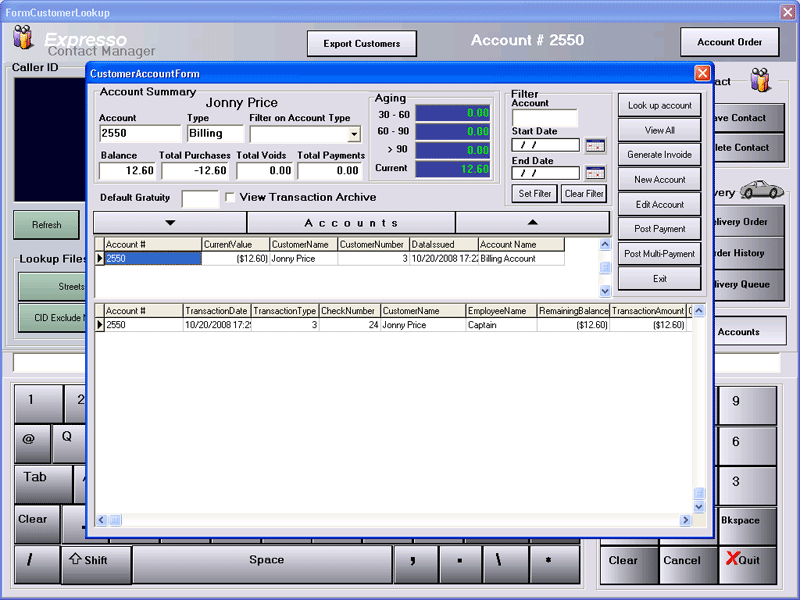Click the Default Gratuity input field
The width and height of the screenshot is (800, 600).
[x=199, y=198]
